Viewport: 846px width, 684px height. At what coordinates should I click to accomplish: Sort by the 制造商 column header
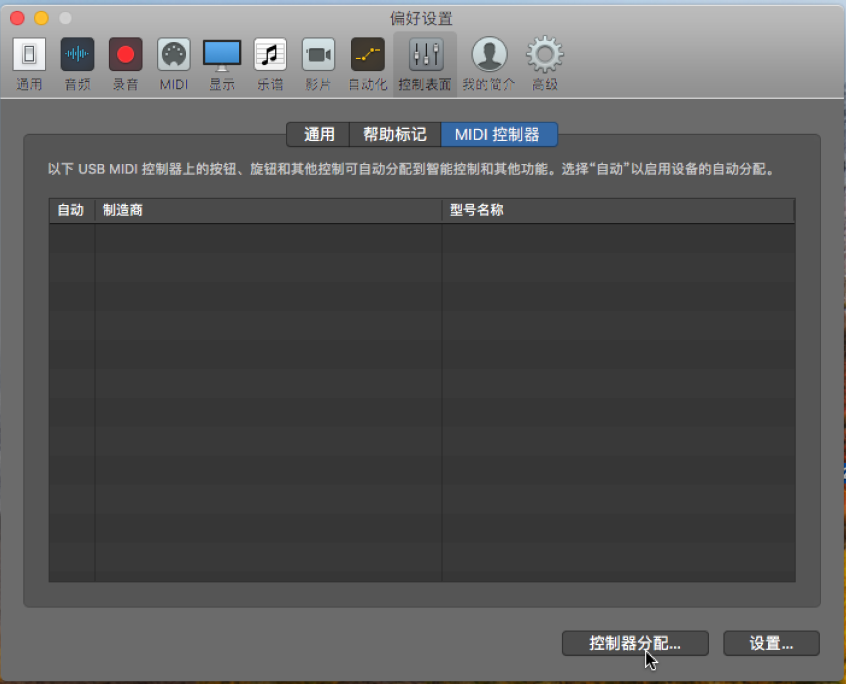[x=268, y=211]
